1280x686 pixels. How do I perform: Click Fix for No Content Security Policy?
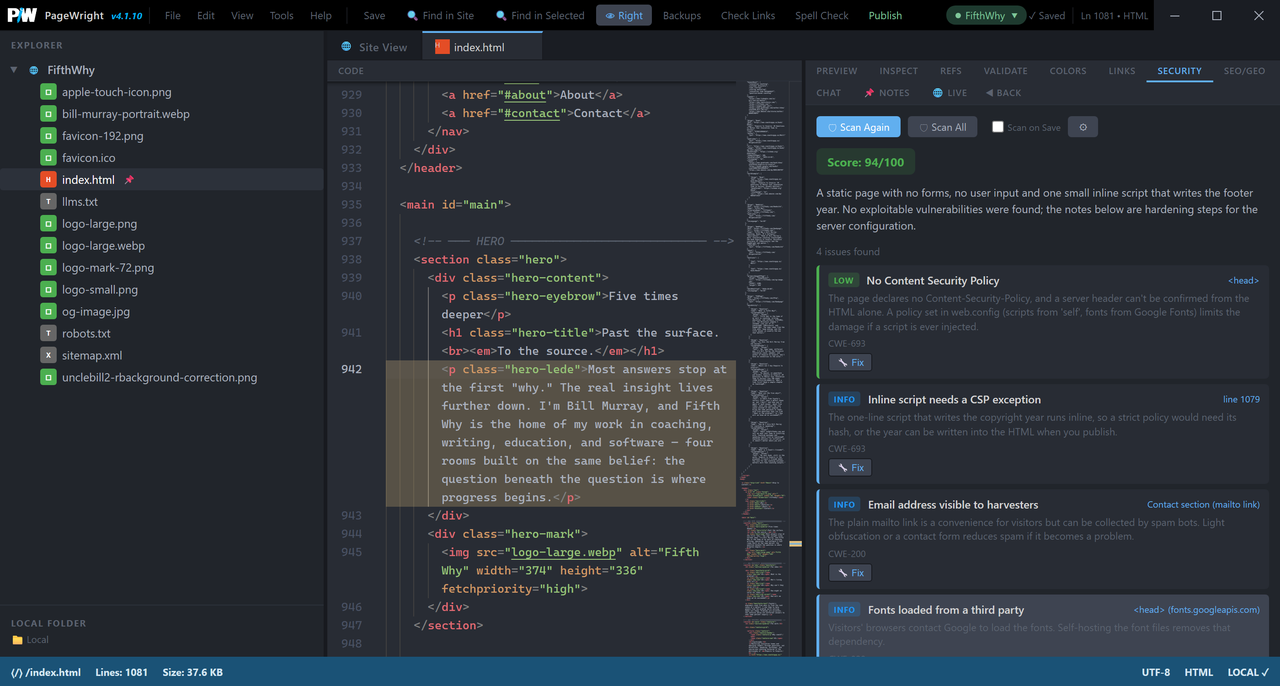[850, 362]
